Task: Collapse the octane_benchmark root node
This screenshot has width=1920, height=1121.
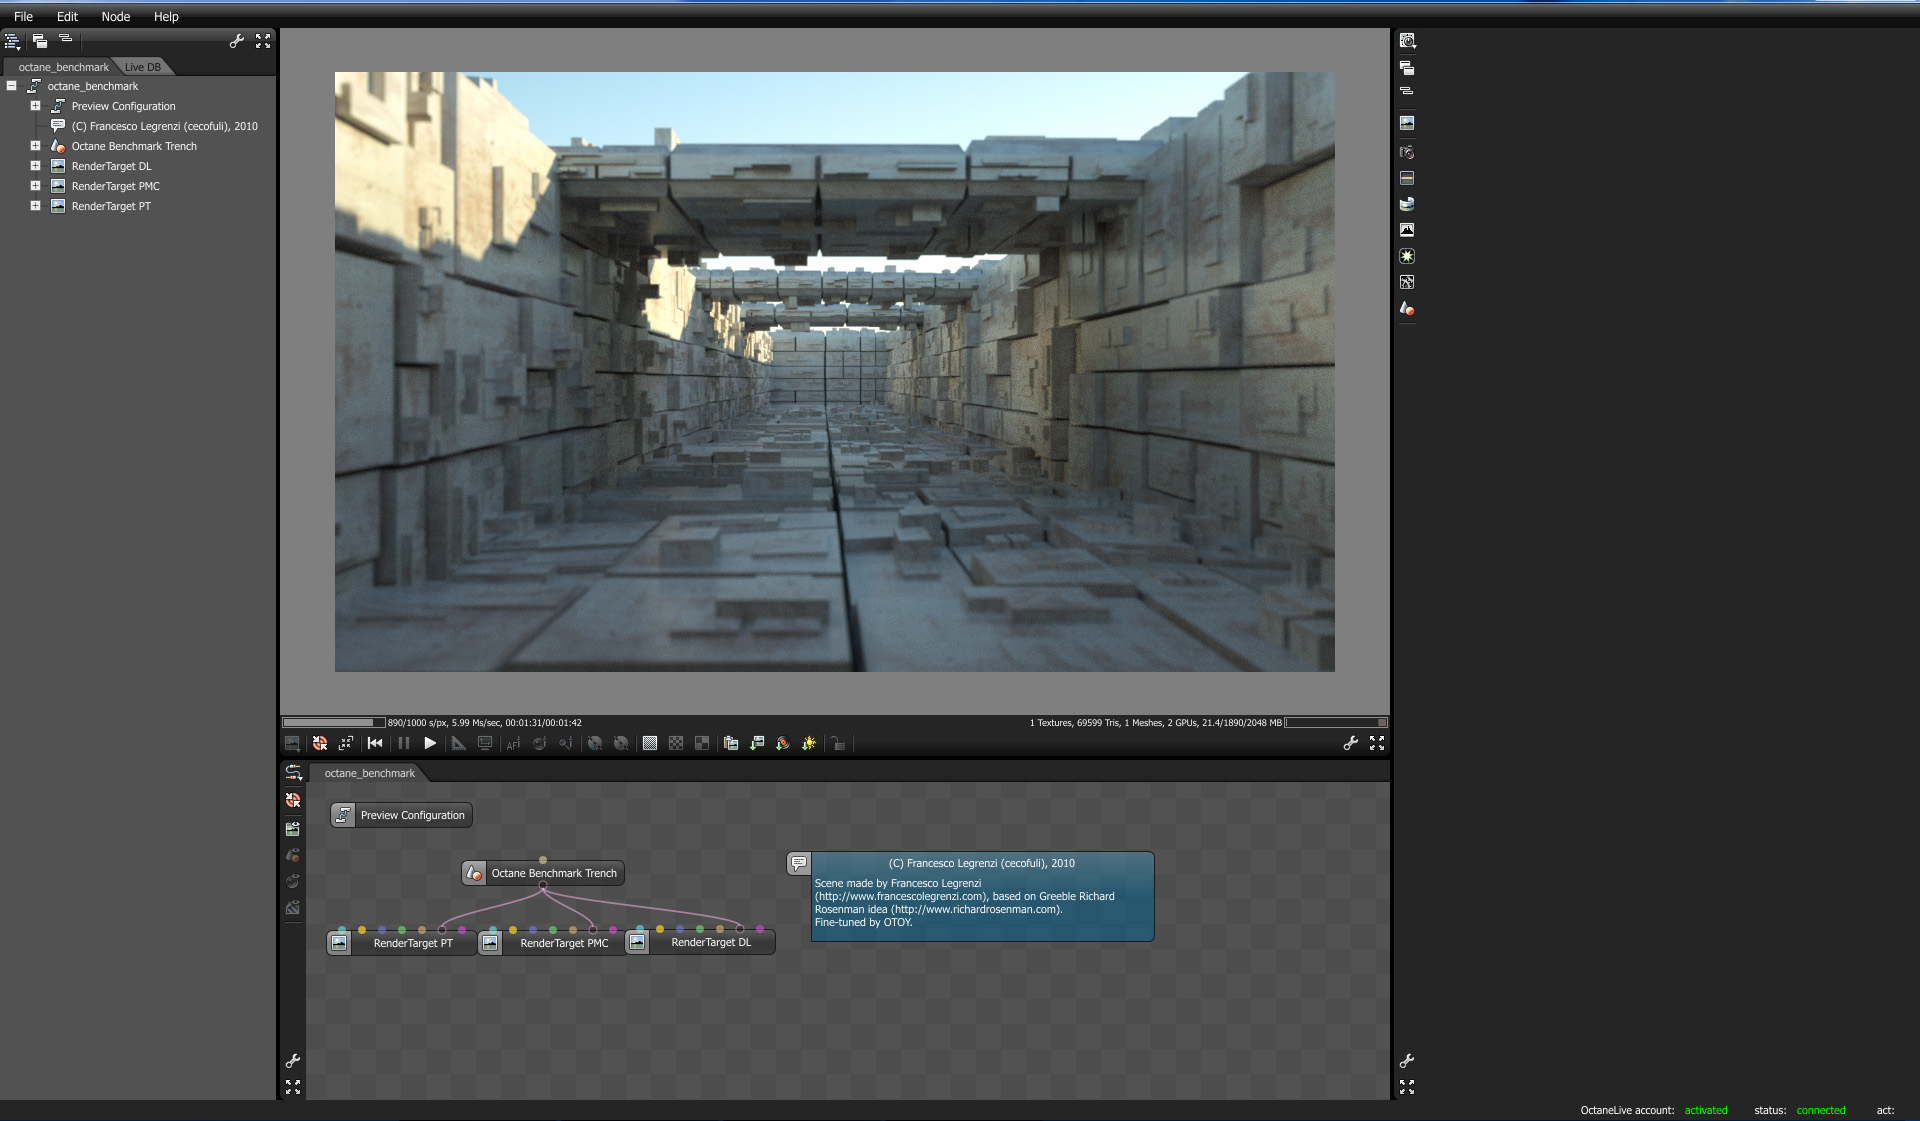Action: coord(12,86)
